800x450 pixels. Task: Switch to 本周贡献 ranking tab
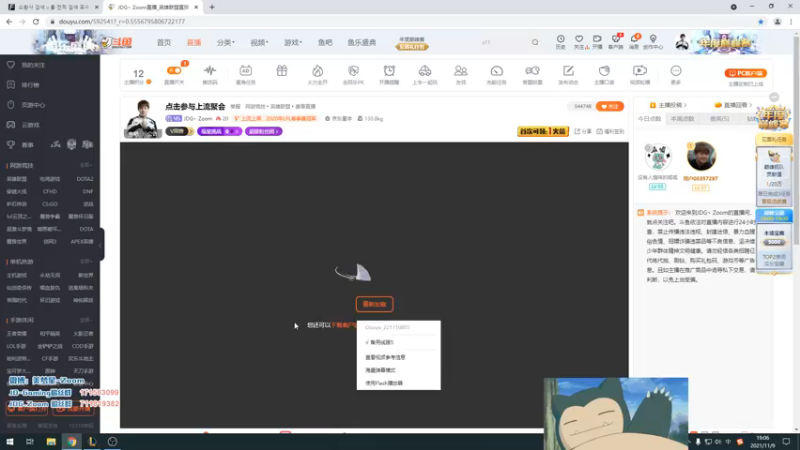[683, 118]
